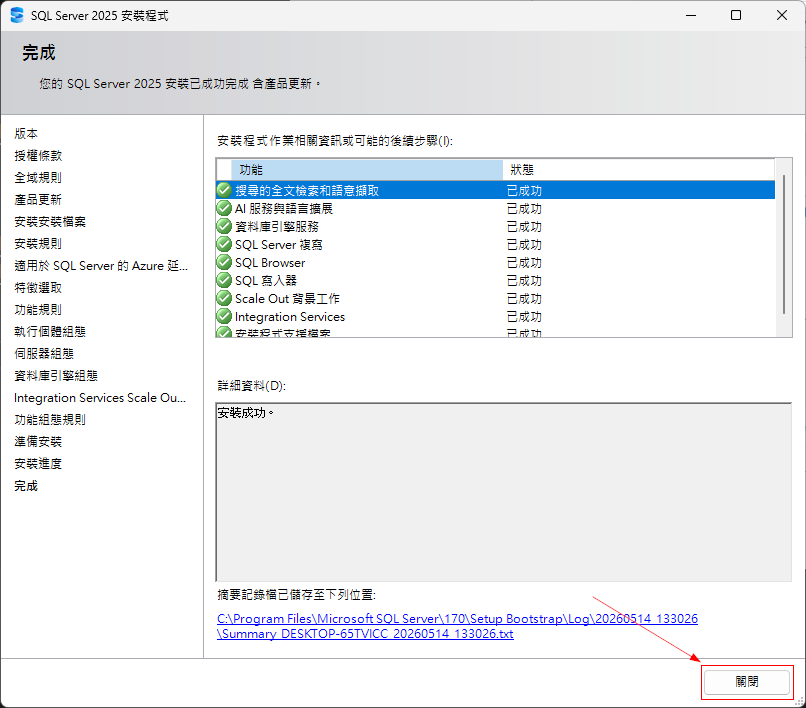The image size is (806, 708).
Task: Click green check icon for SQL 寫入器
Action: point(224,280)
